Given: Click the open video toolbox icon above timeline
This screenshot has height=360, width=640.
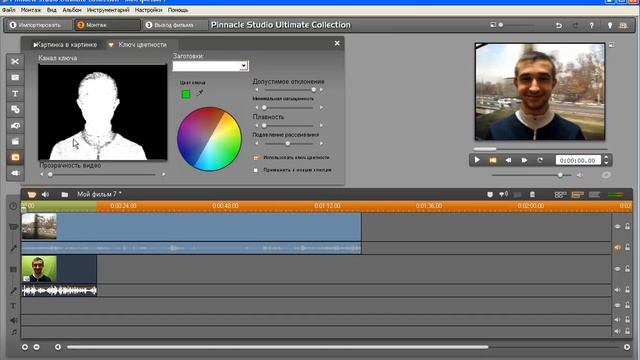Looking at the screenshot, I should (32, 194).
